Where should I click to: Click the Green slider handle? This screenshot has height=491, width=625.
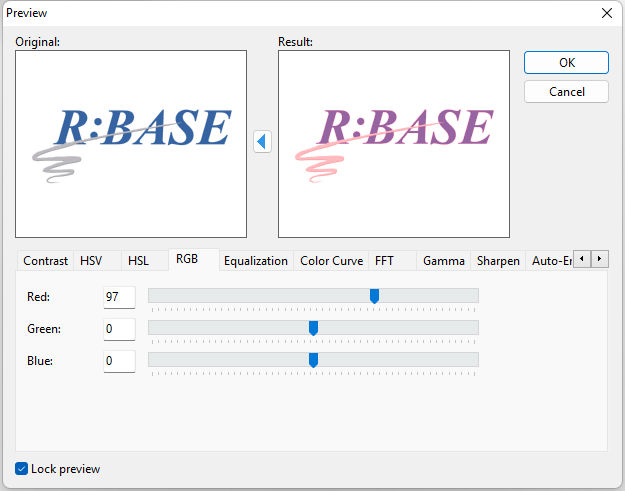coord(313,328)
